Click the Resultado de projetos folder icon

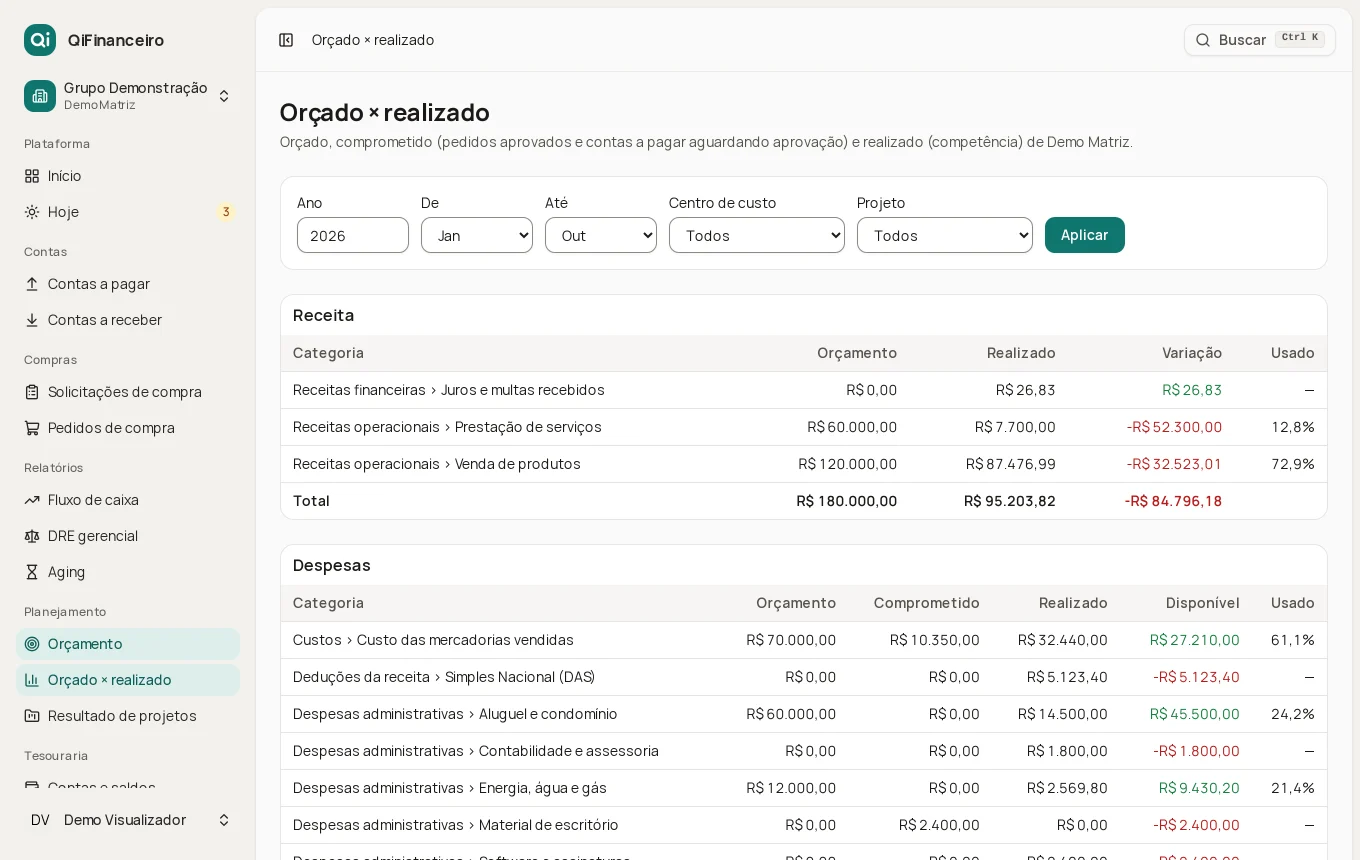coord(32,716)
